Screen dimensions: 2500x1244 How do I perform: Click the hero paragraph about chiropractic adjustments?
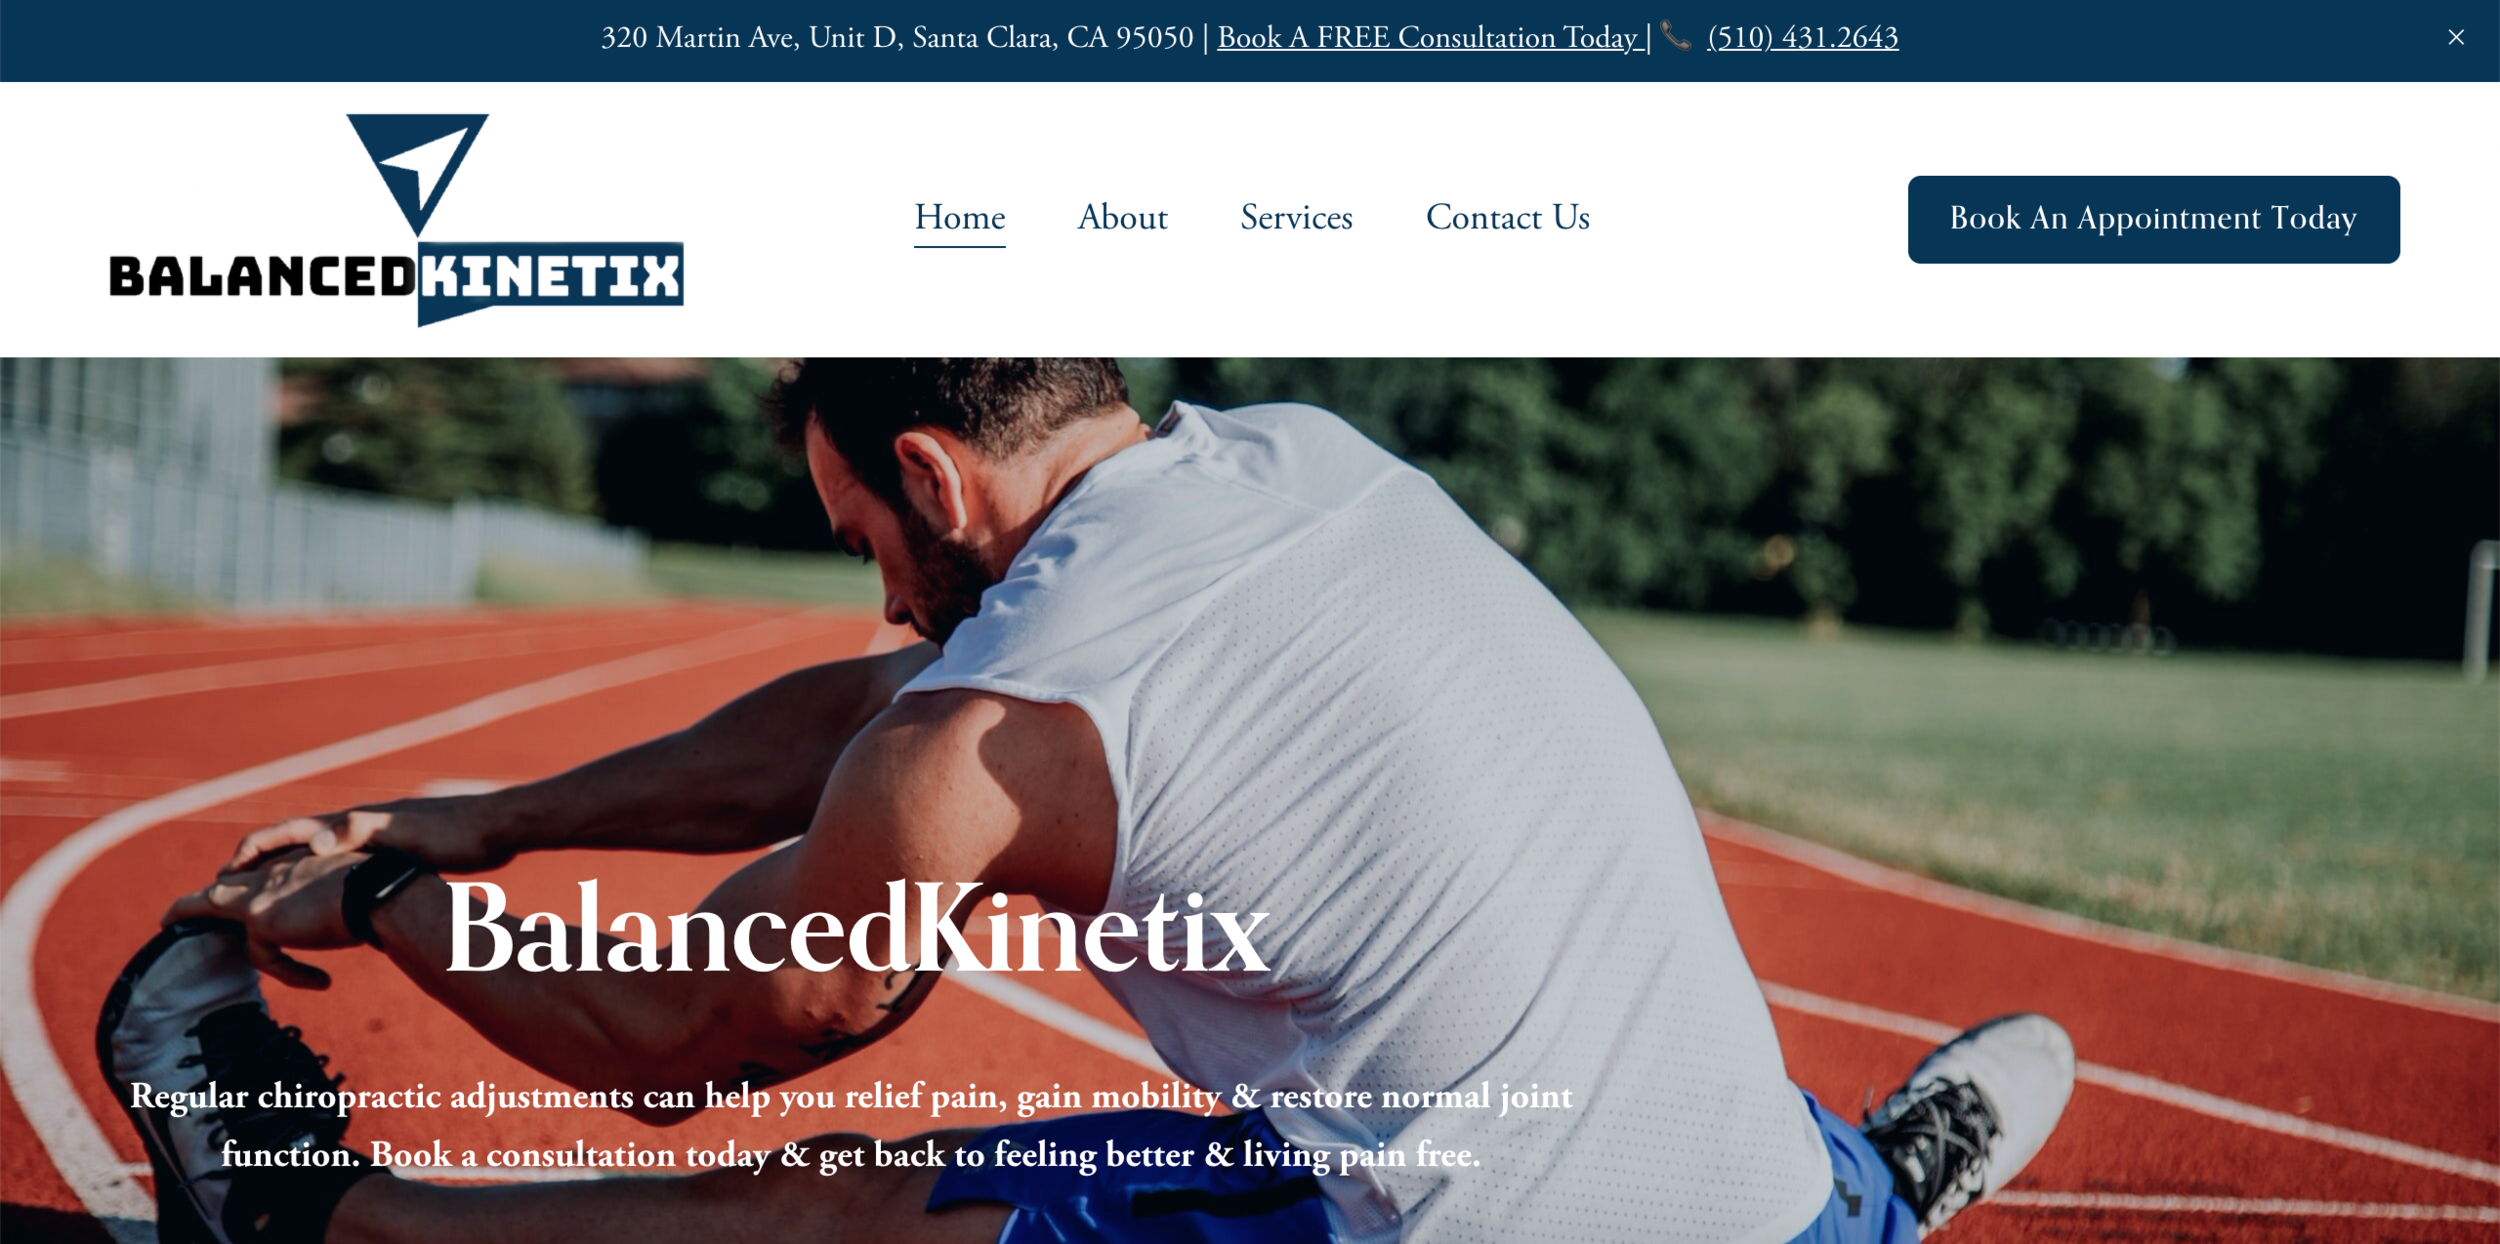(x=851, y=1125)
